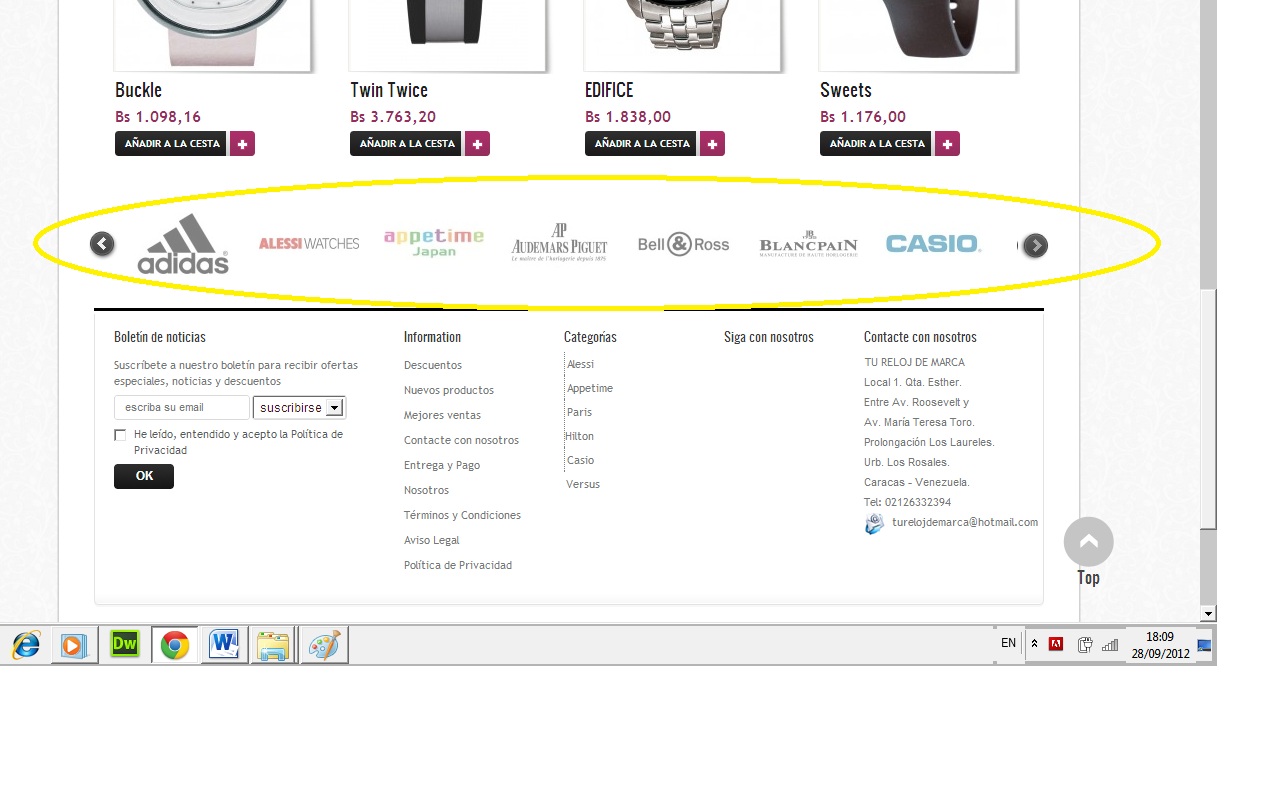This screenshot has height=800, width=1280.
Task: Click the previous arrow in the brand carousel
Action: coord(102,243)
